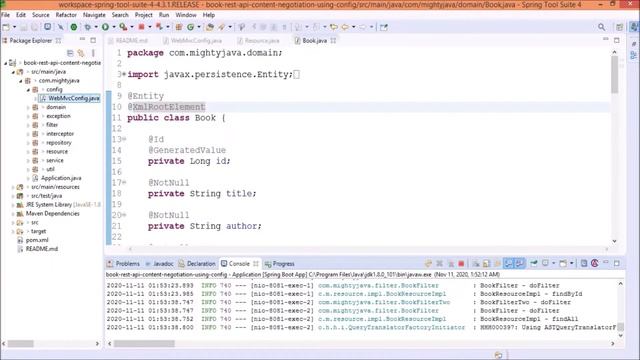This screenshot has width=640, height=360.
Task: Open the Window menu
Action: tap(186, 15)
